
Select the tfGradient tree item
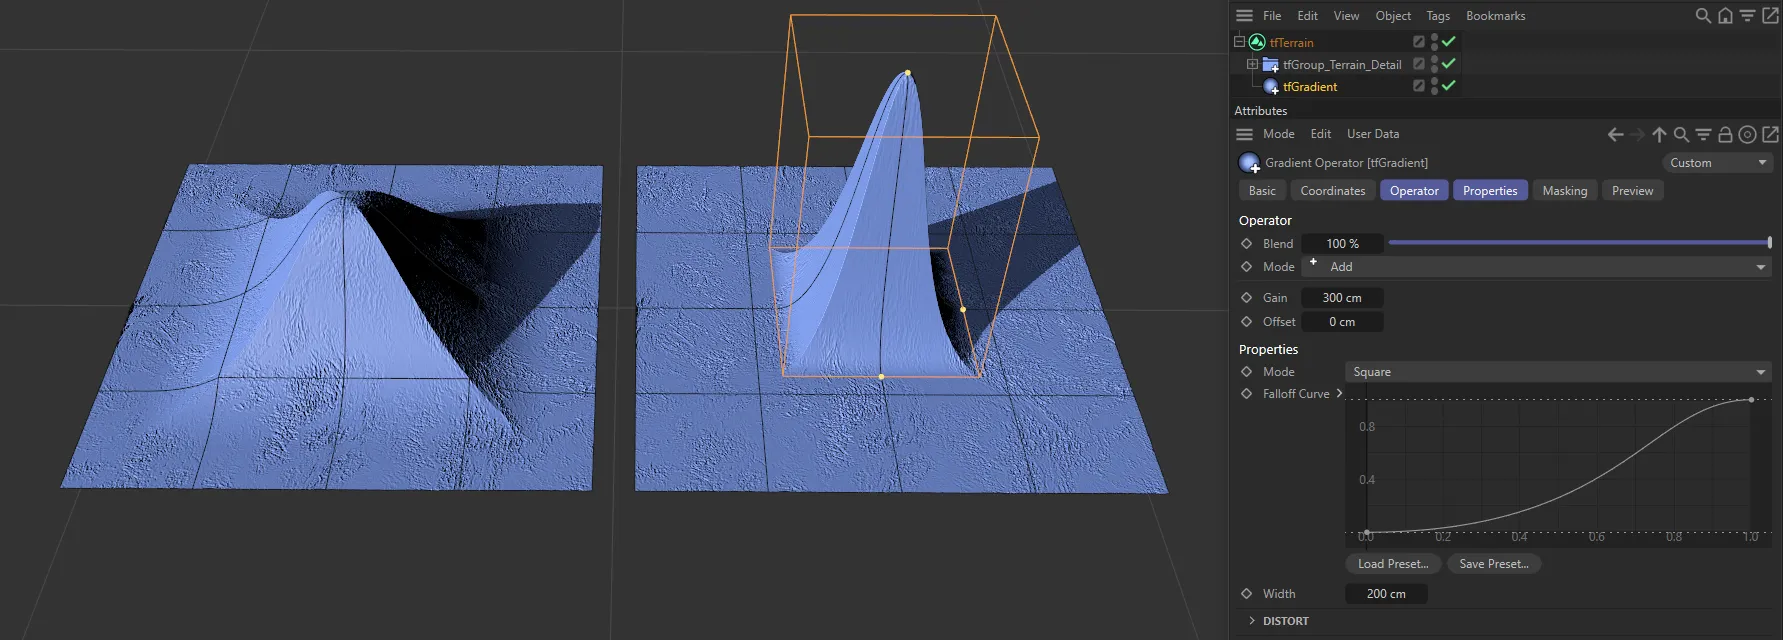(x=1310, y=87)
